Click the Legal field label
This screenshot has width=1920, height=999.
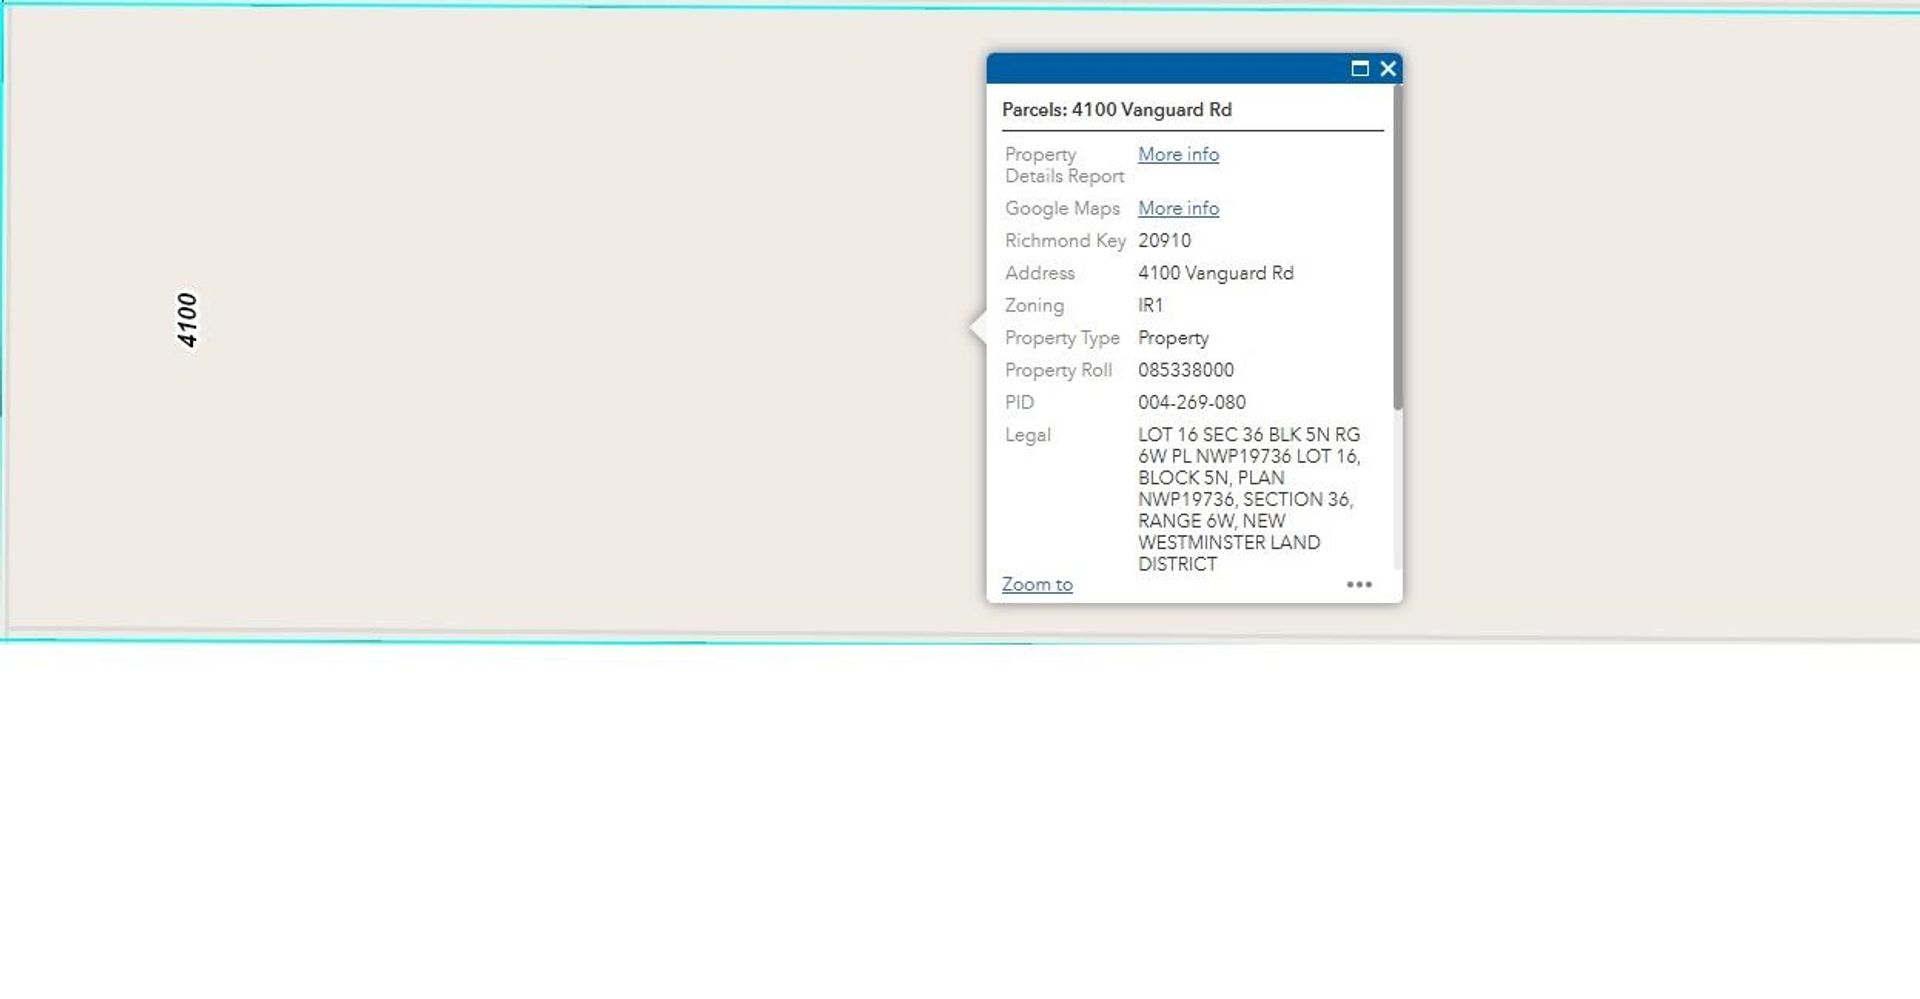(1027, 435)
